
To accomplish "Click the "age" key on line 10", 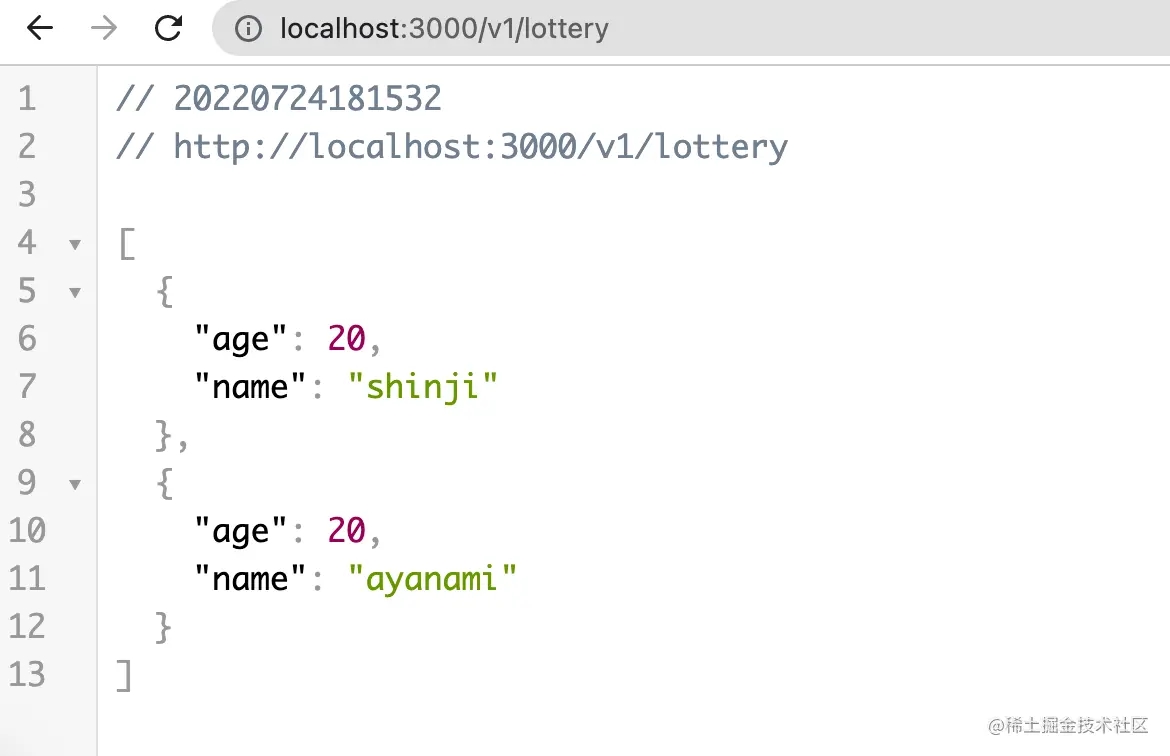I will (240, 531).
